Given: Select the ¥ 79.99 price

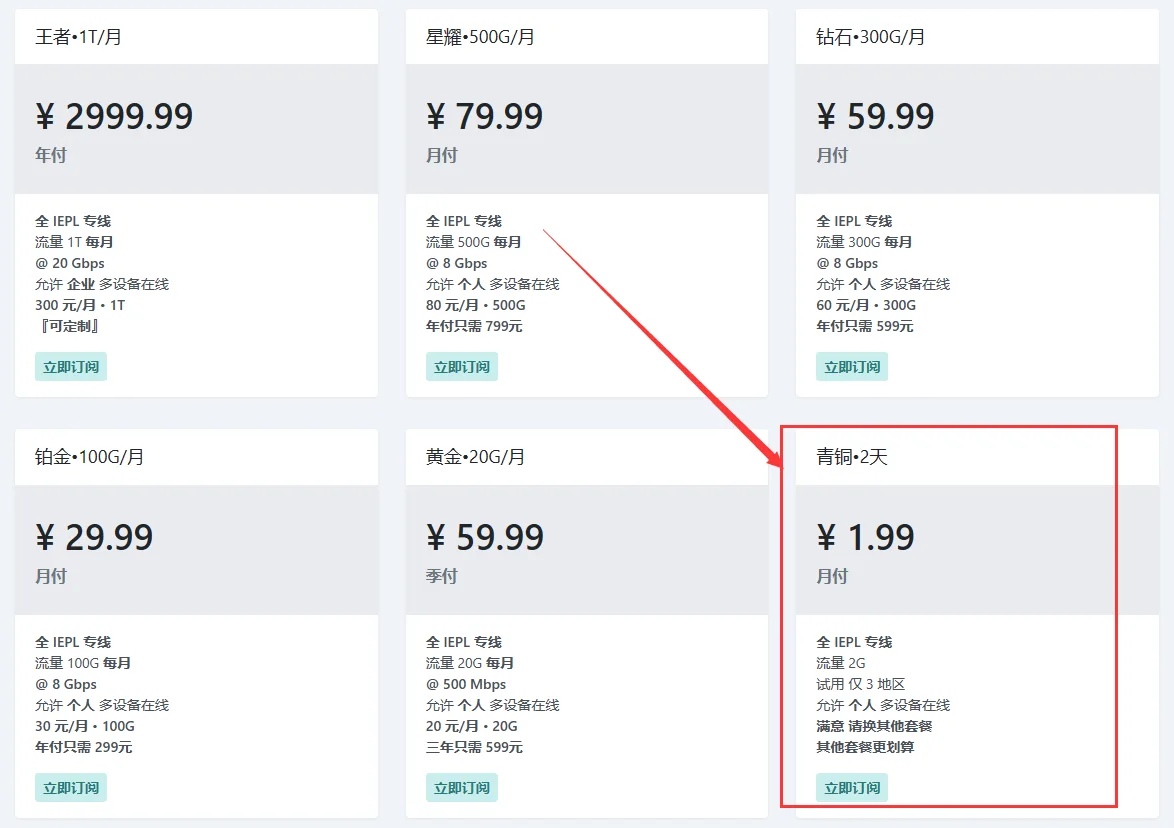Looking at the screenshot, I should 484,117.
